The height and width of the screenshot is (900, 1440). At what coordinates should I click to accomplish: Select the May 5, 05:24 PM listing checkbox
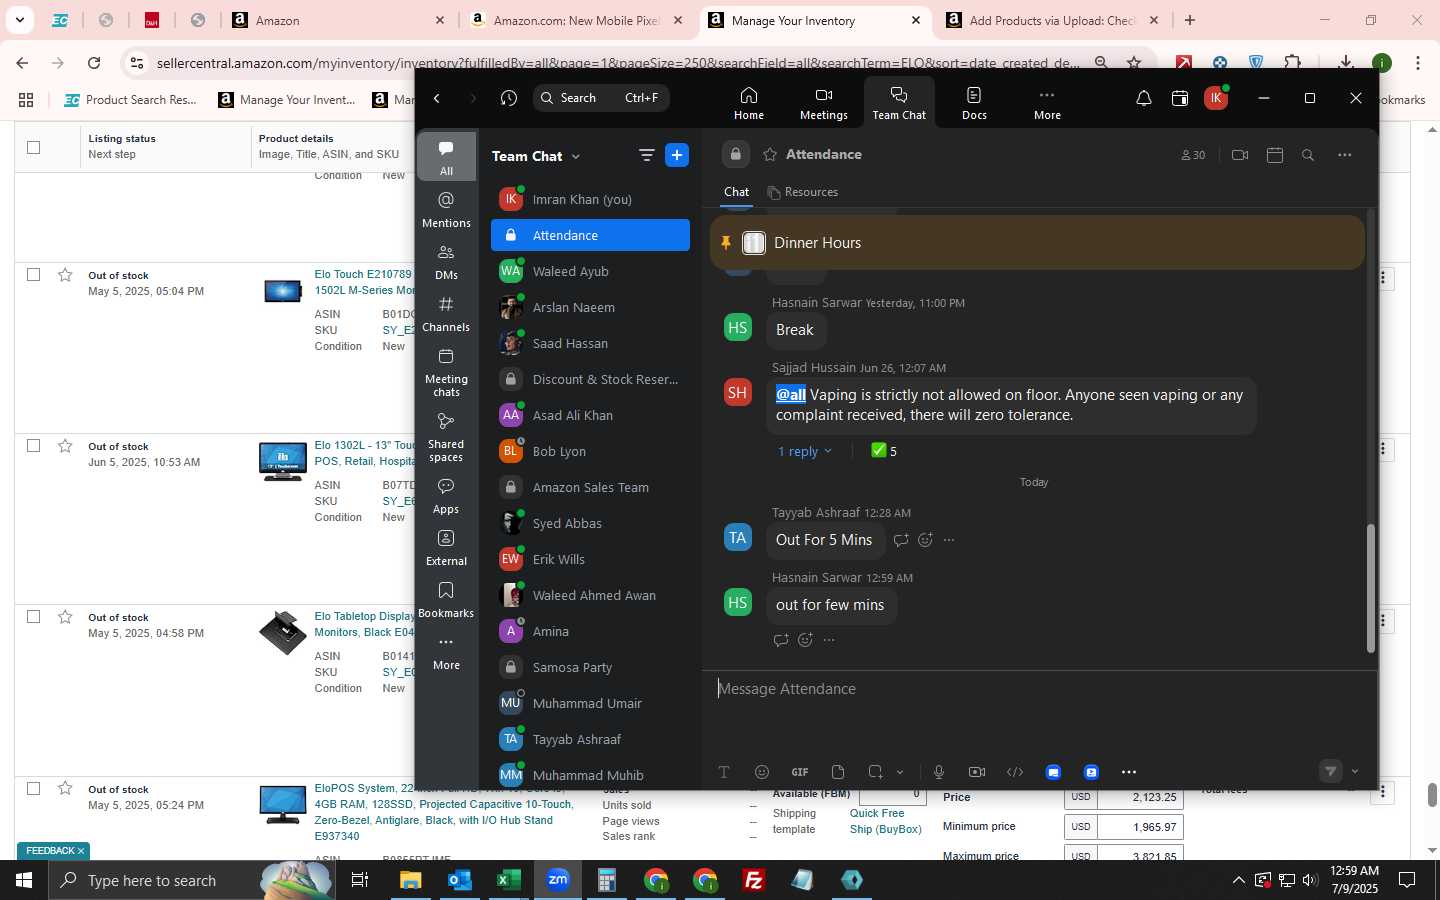[x=33, y=788]
